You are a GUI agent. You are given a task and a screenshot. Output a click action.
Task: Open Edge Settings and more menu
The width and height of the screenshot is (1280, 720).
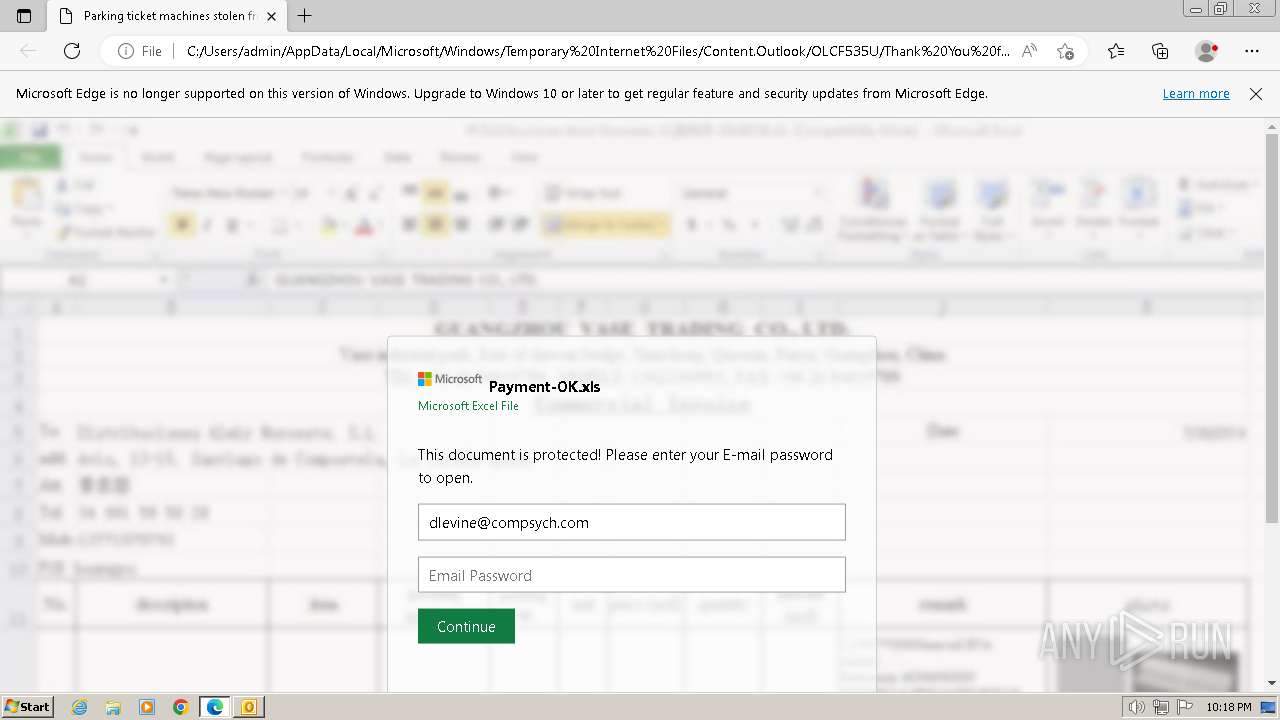[1252, 51]
